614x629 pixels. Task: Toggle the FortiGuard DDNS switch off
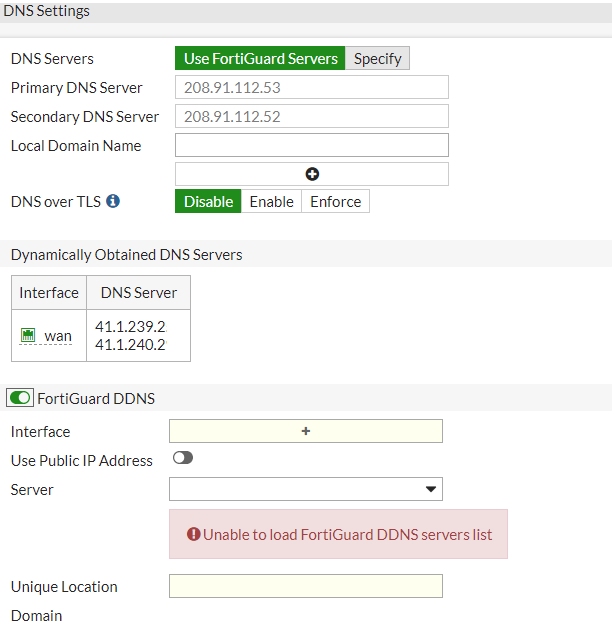pos(19,398)
